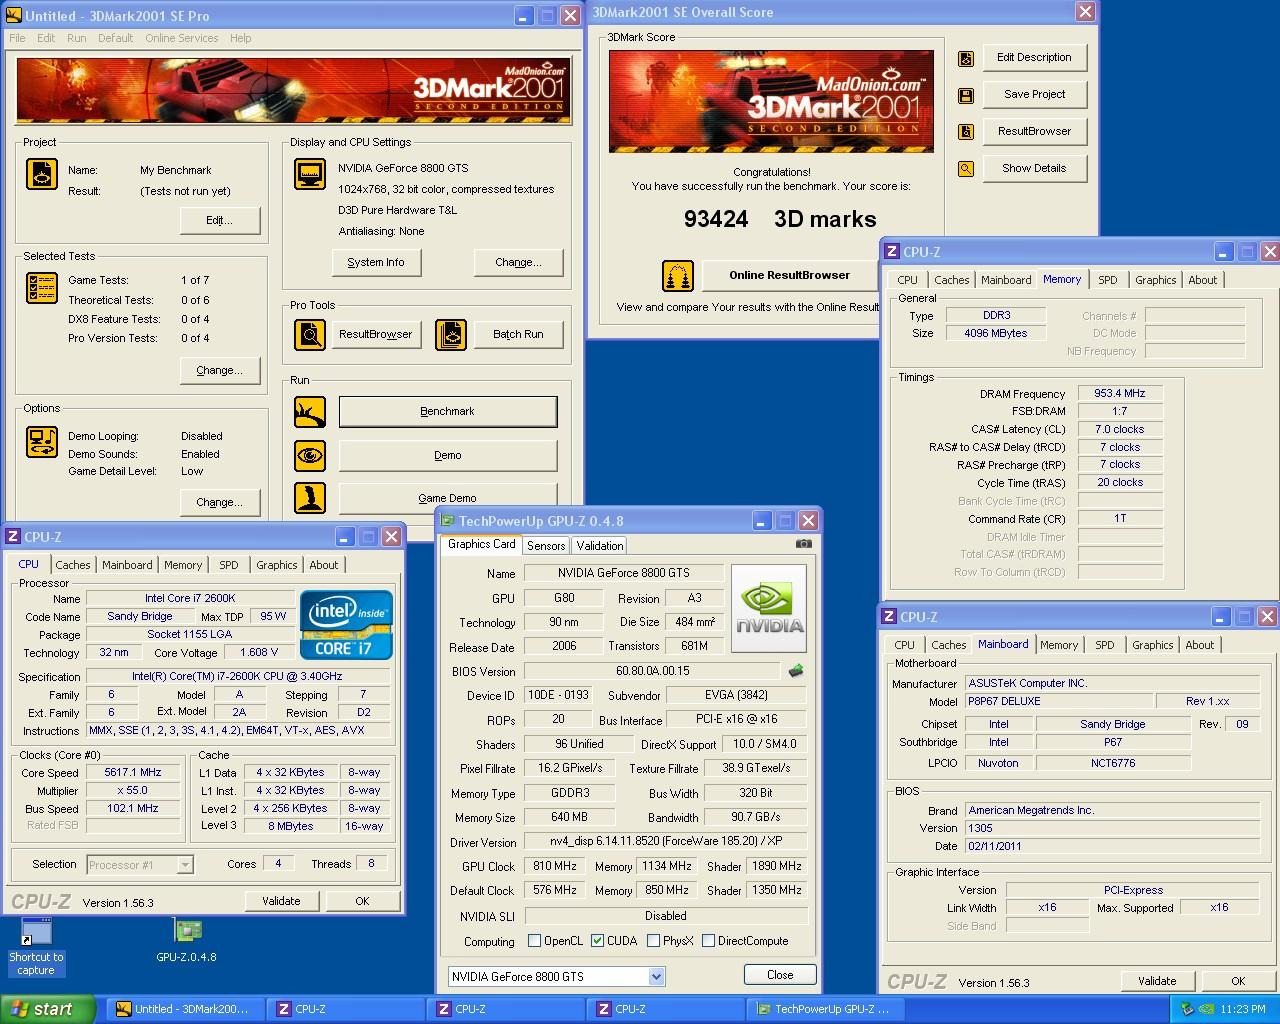Open the Processor #1 selection dropdown

pos(185,865)
